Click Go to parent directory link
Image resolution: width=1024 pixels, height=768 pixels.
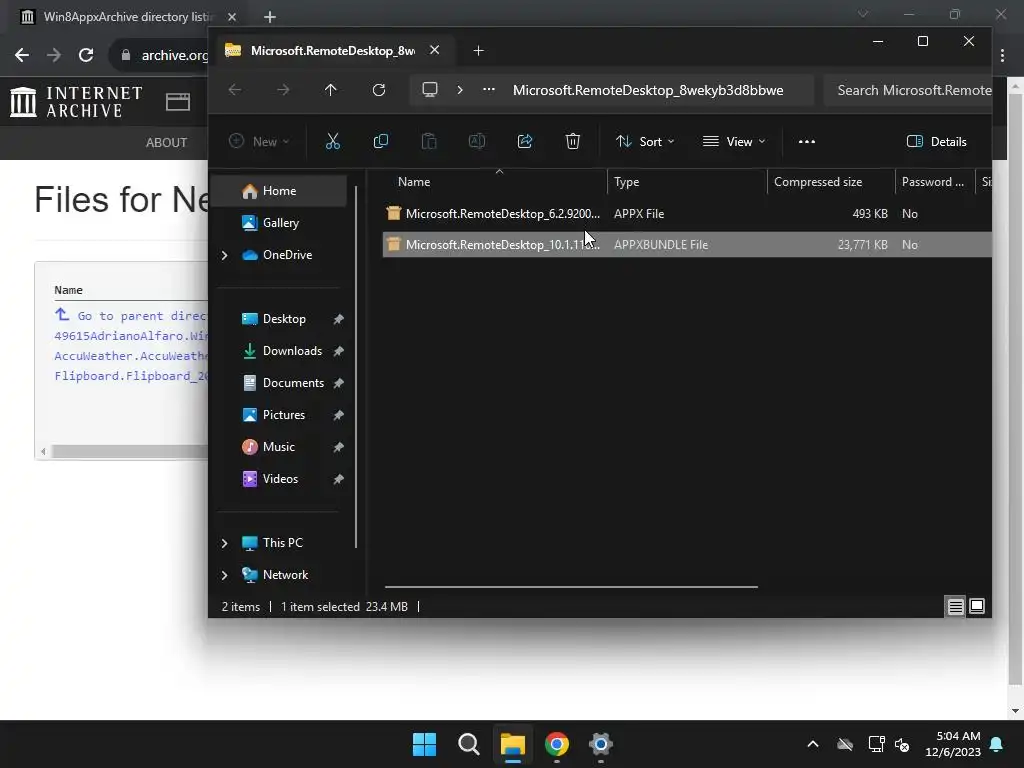point(131,315)
